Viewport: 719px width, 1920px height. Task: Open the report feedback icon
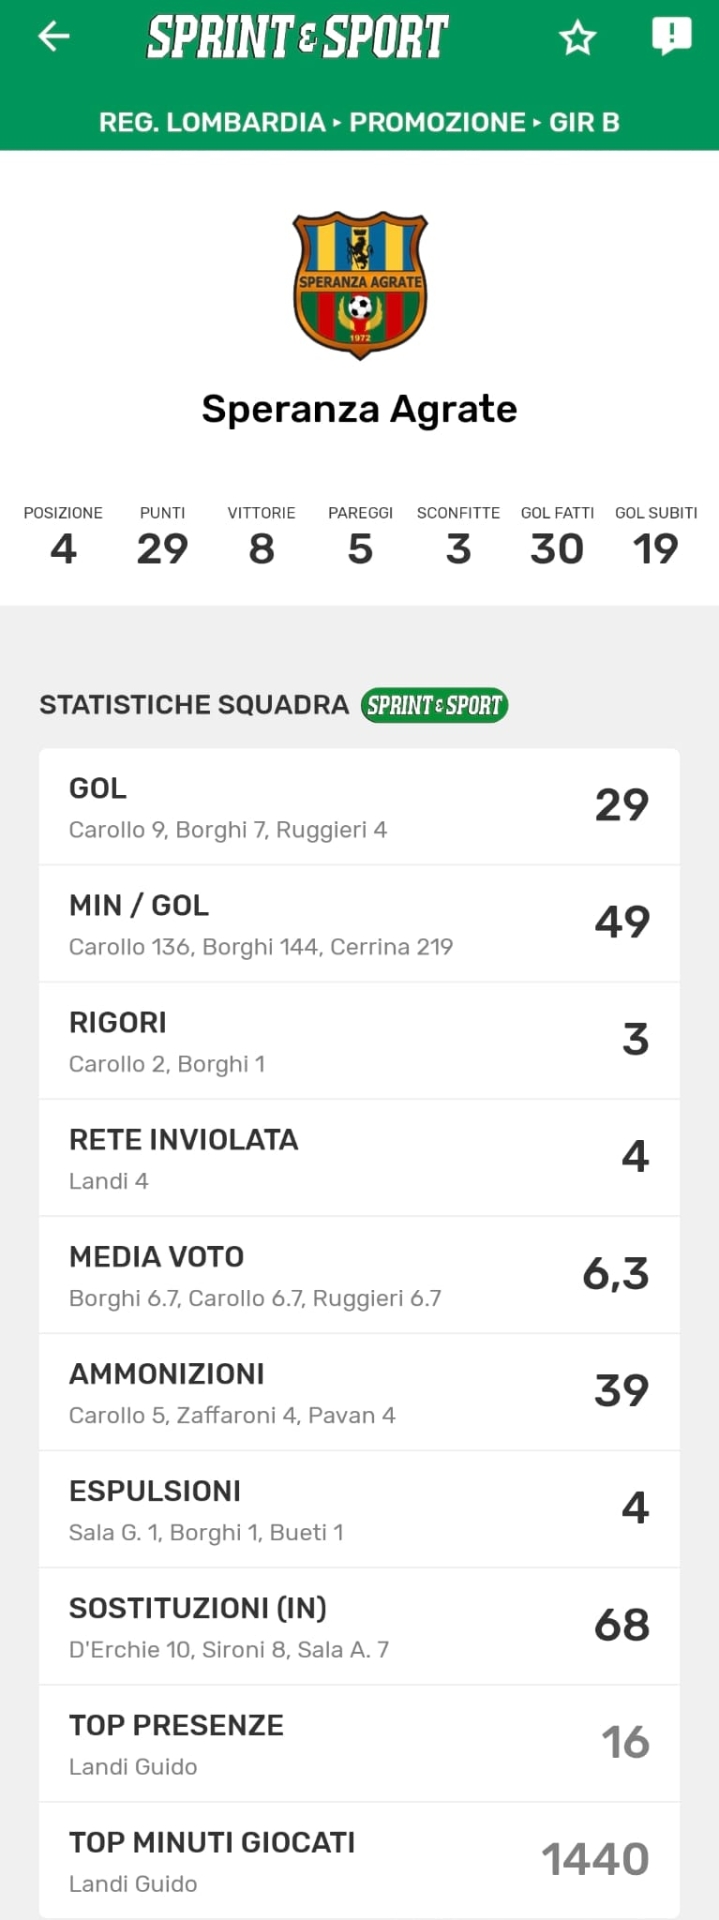(671, 37)
